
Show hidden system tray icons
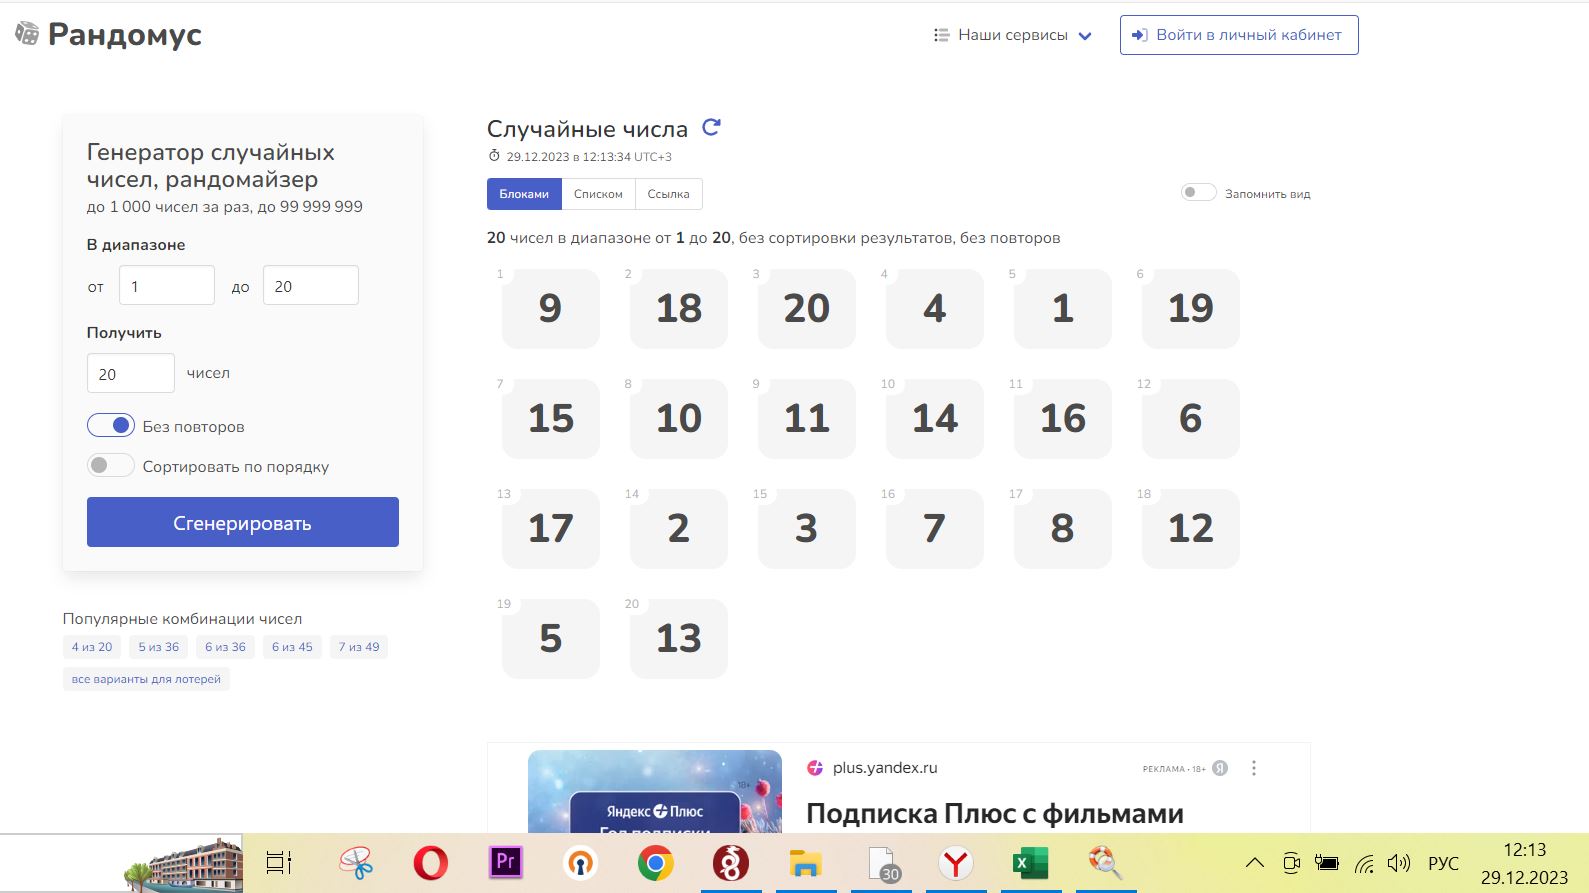(1254, 863)
